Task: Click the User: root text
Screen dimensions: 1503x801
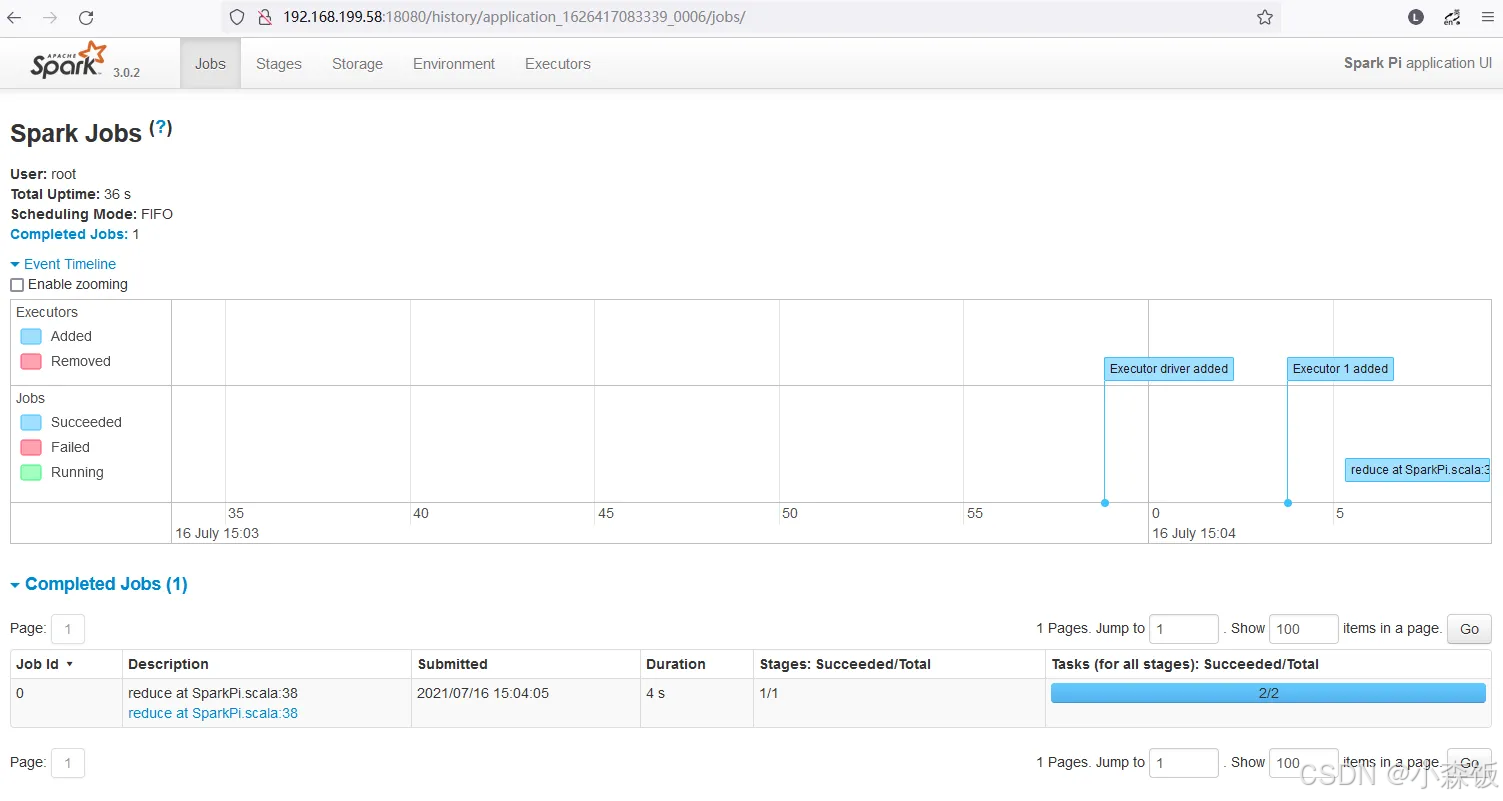Action: tap(43, 174)
